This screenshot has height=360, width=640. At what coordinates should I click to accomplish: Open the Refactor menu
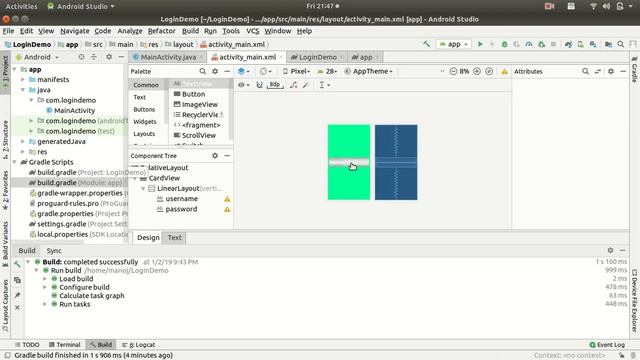[161, 31]
